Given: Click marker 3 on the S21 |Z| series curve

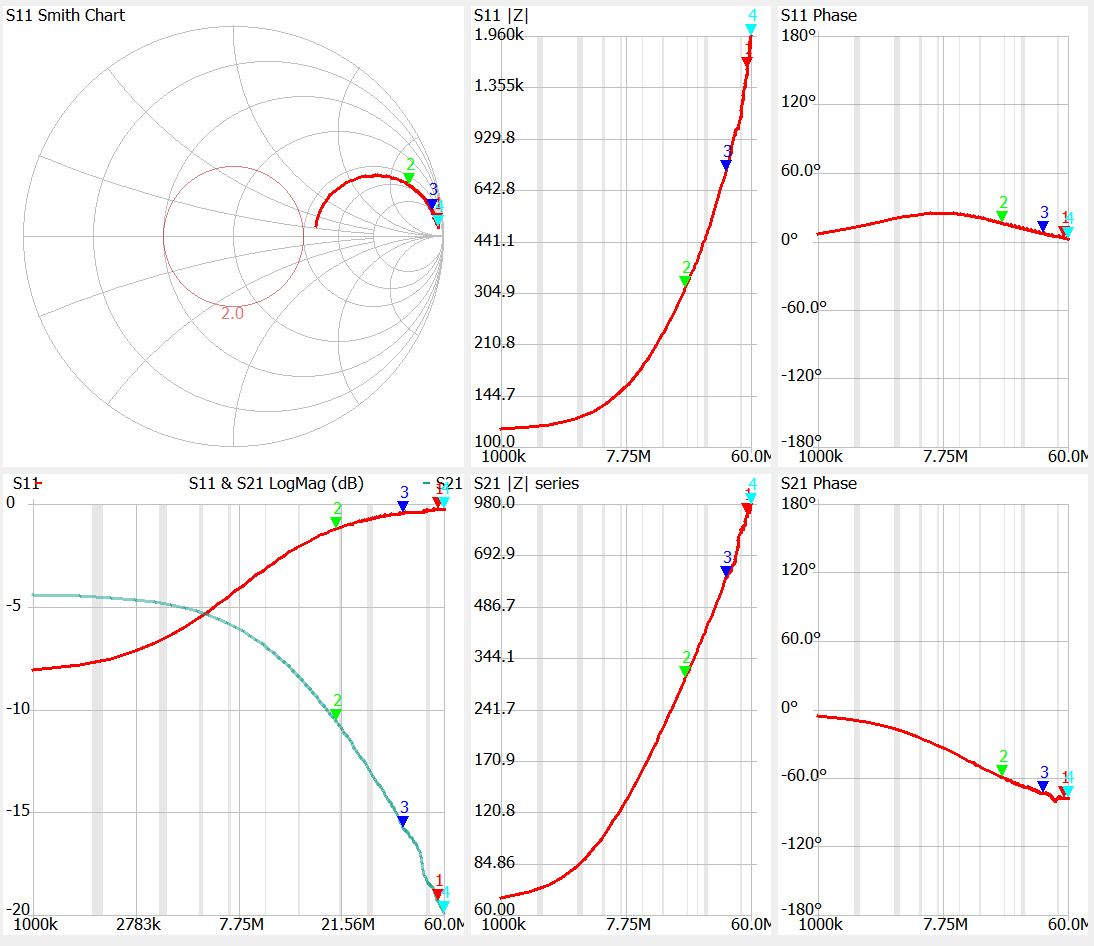Looking at the screenshot, I should [727, 570].
